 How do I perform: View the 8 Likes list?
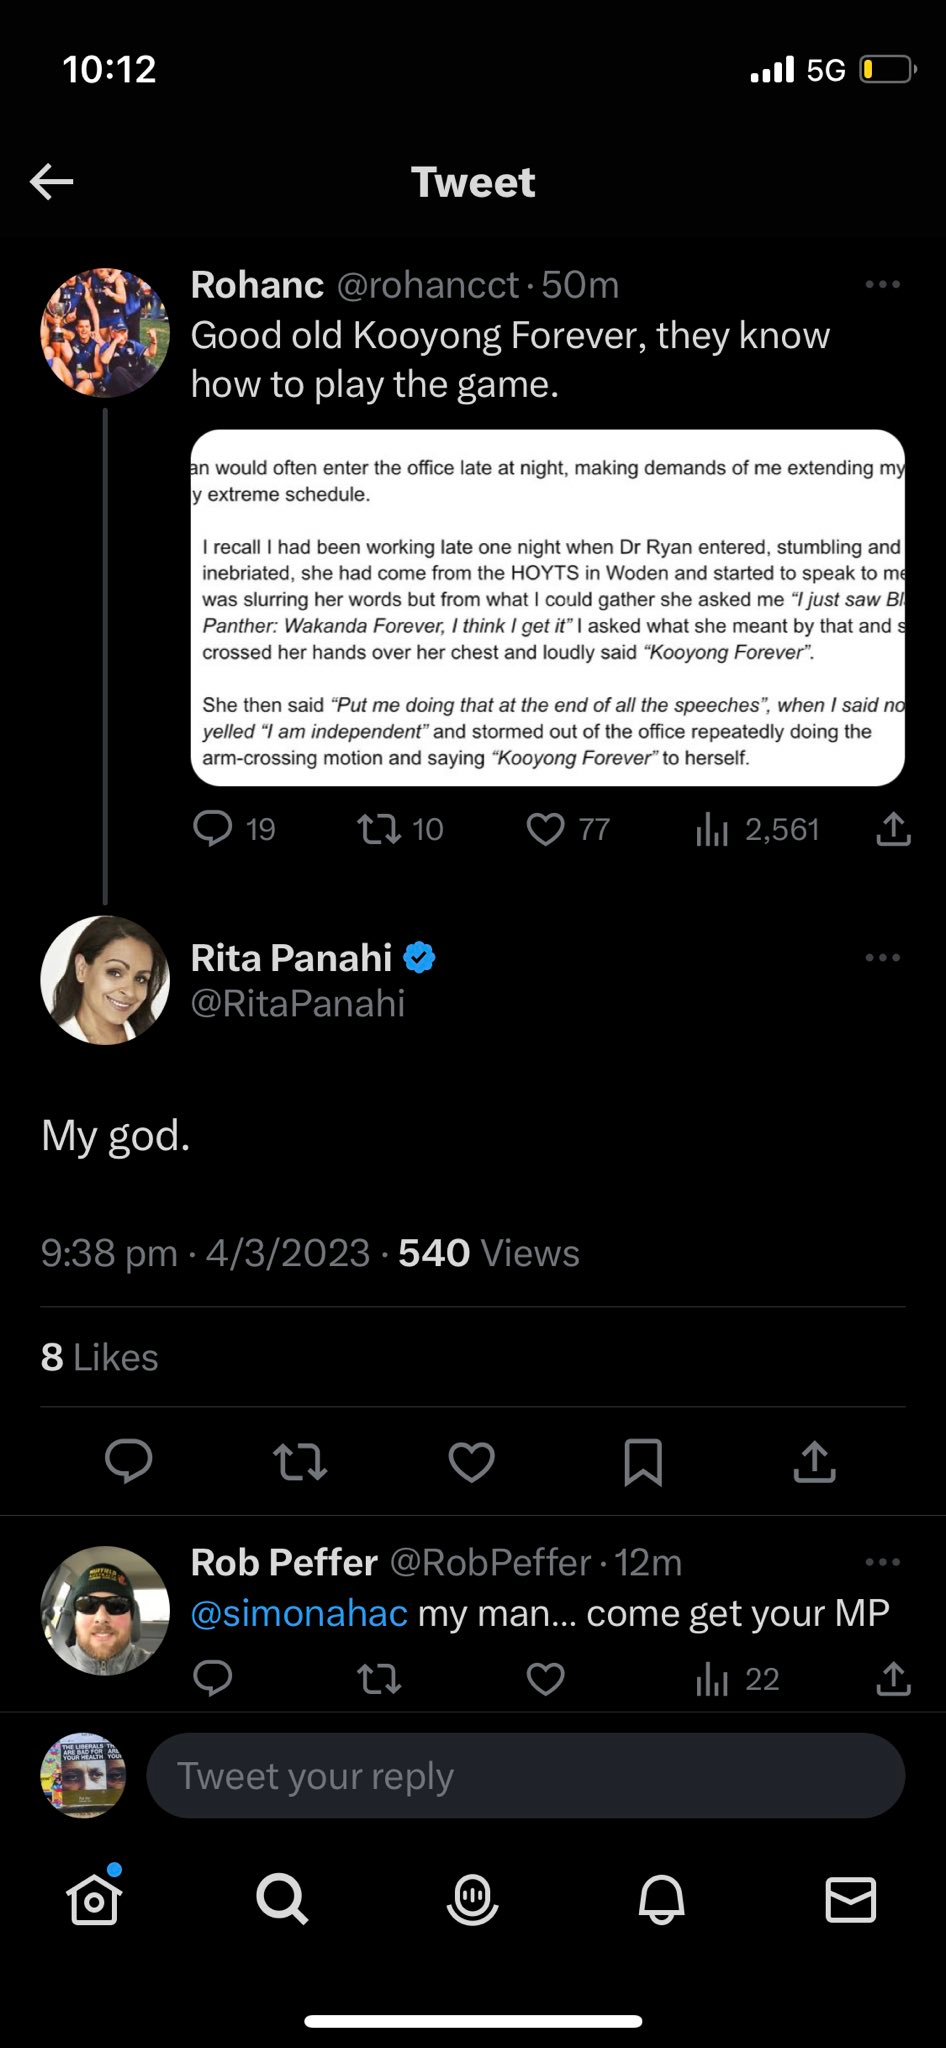pos(100,1357)
